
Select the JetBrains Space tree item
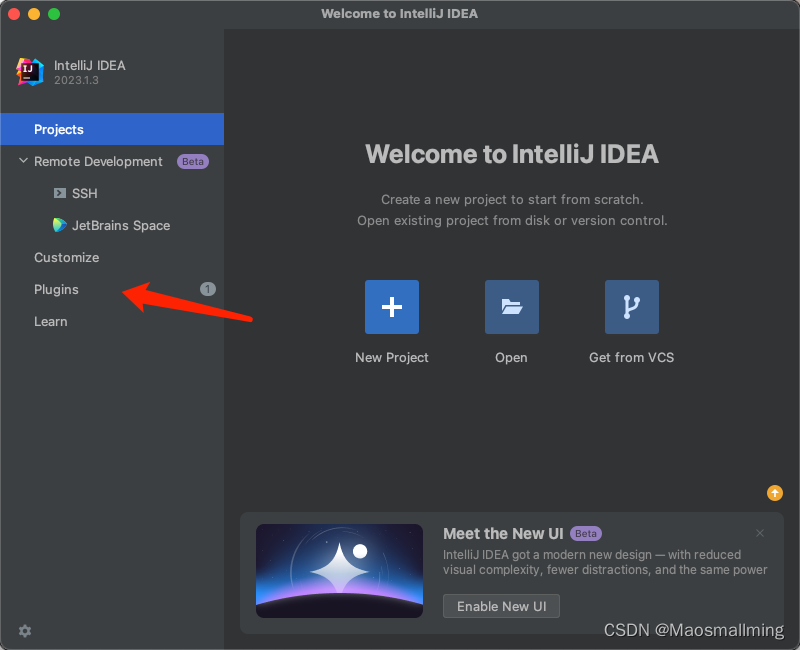coord(112,225)
